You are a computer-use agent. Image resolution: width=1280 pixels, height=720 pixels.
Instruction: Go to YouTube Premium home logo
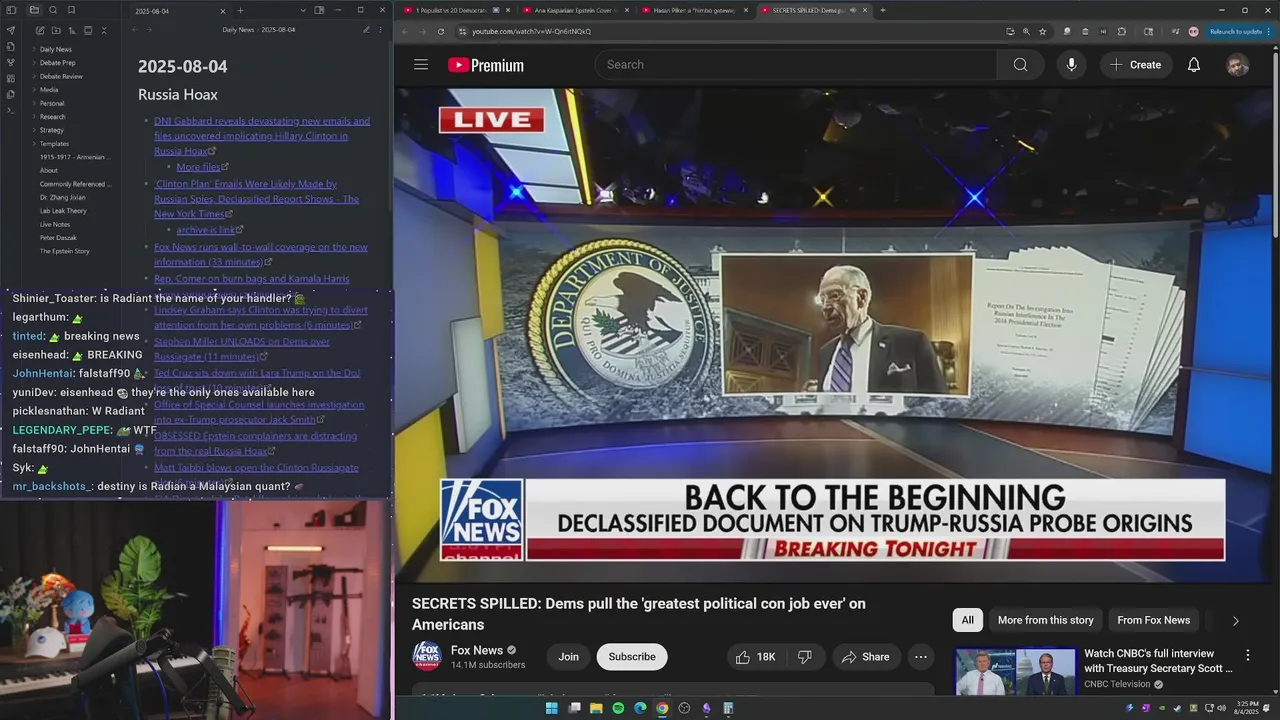click(486, 65)
